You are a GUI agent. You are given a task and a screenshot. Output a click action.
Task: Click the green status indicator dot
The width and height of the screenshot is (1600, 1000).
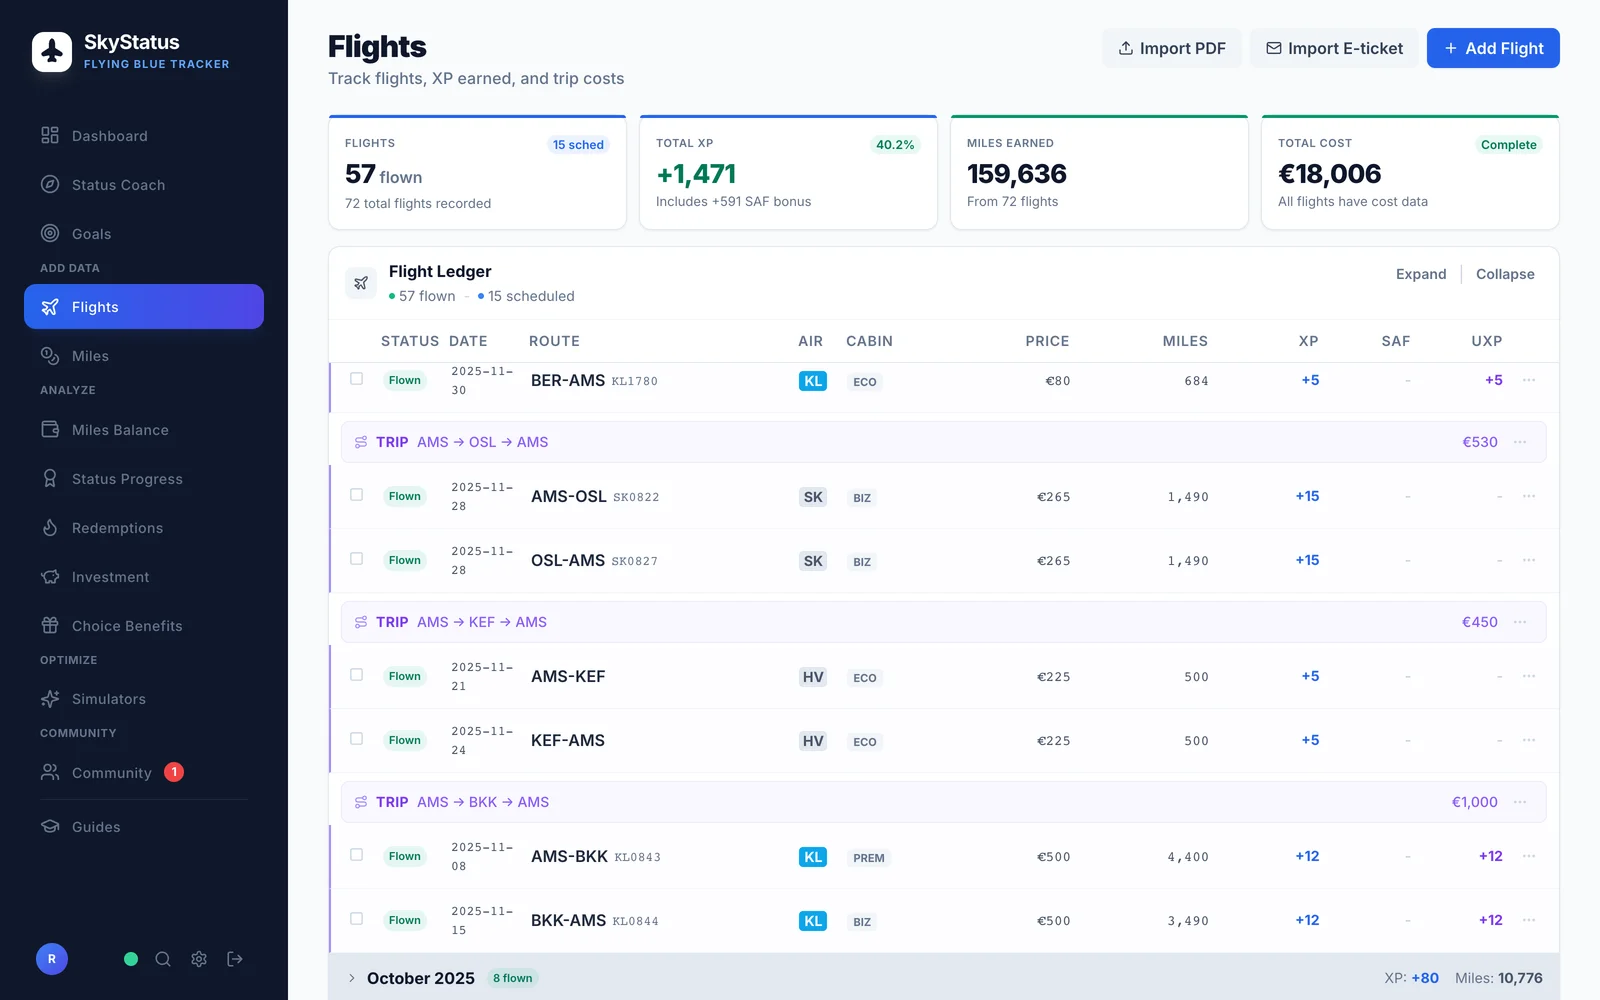(x=131, y=959)
